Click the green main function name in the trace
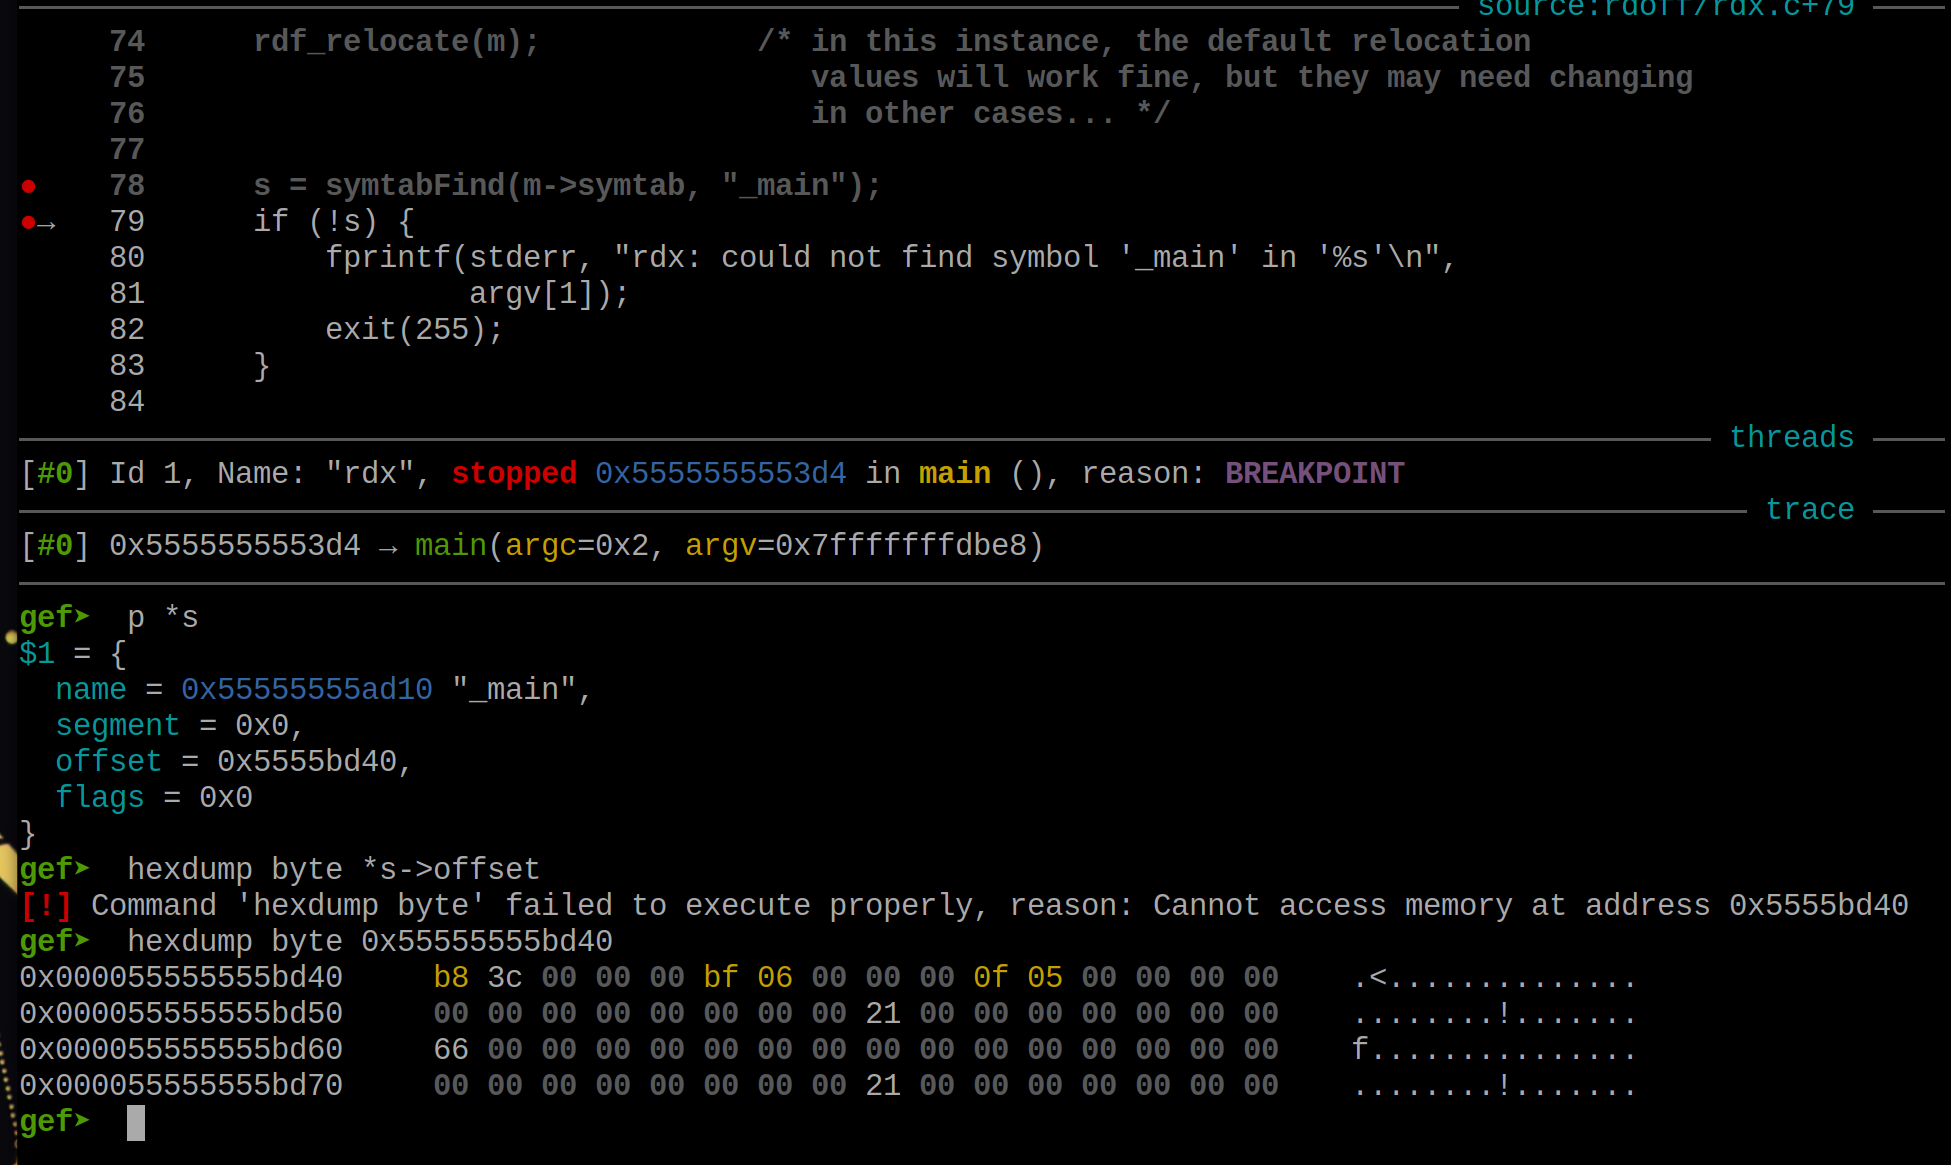 click(x=450, y=546)
